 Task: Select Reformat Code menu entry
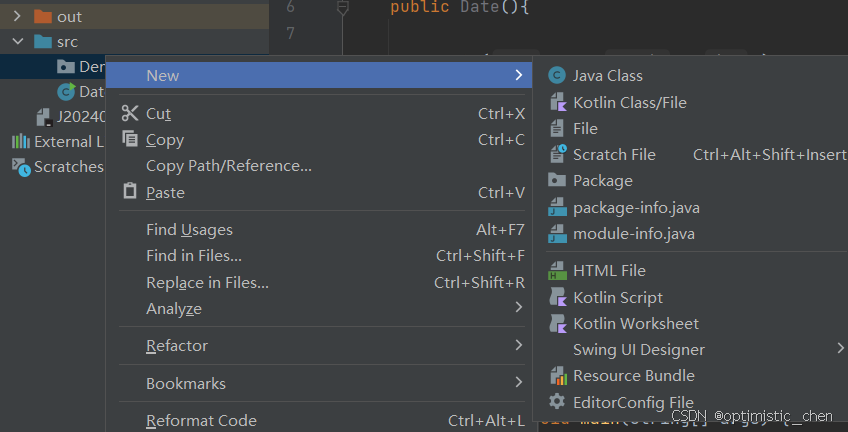201,421
